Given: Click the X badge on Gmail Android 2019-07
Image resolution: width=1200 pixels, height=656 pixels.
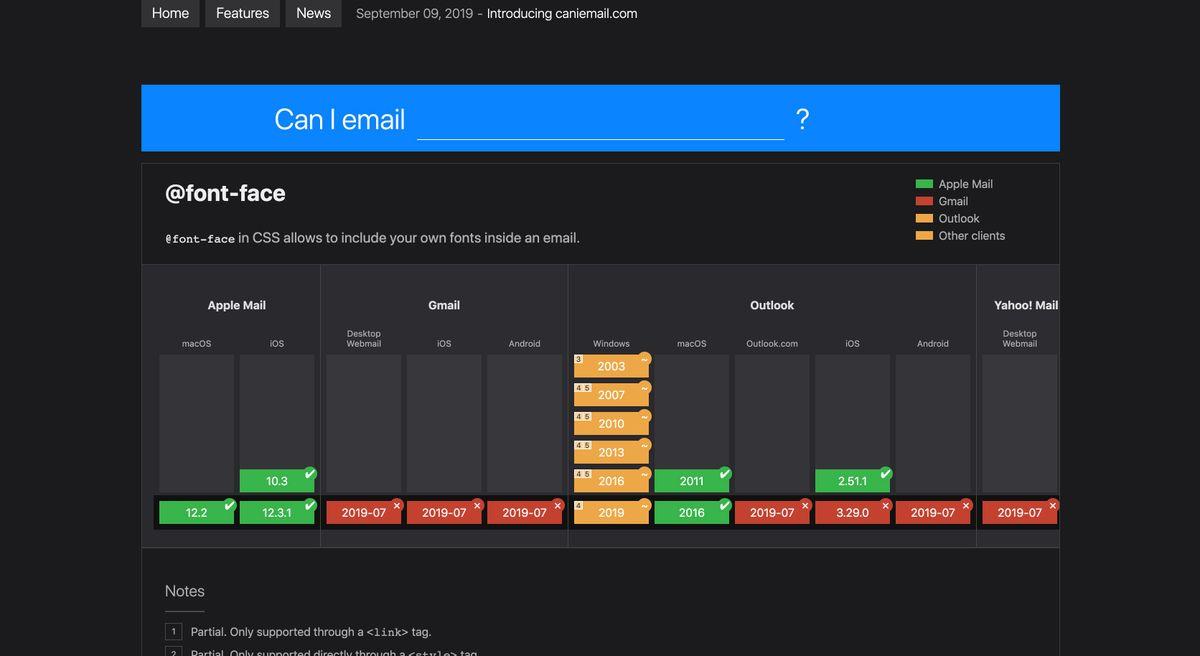Looking at the screenshot, I should (x=558, y=505).
